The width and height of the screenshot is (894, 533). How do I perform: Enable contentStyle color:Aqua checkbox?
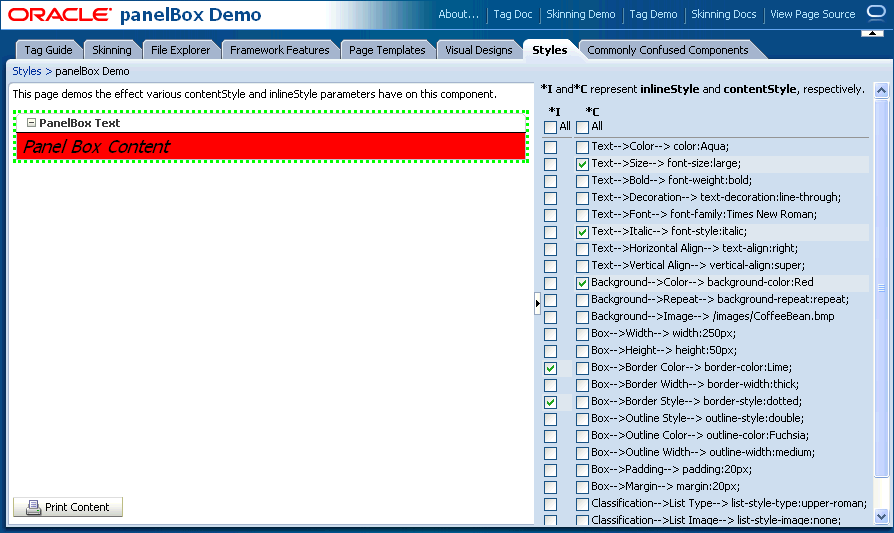pos(582,147)
